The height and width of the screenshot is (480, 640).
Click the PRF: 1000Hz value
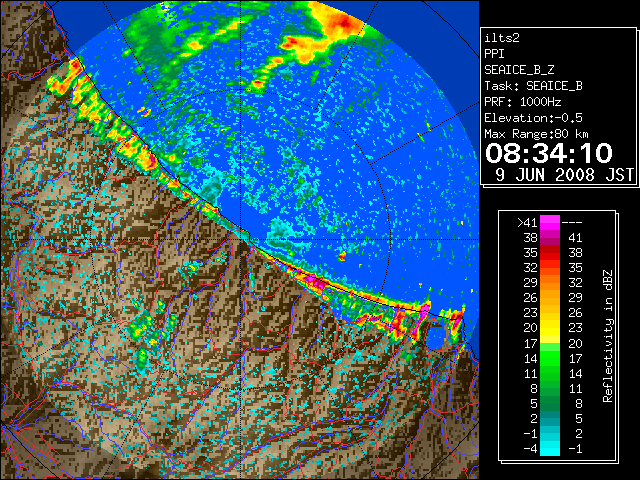pyautogui.click(x=522, y=102)
